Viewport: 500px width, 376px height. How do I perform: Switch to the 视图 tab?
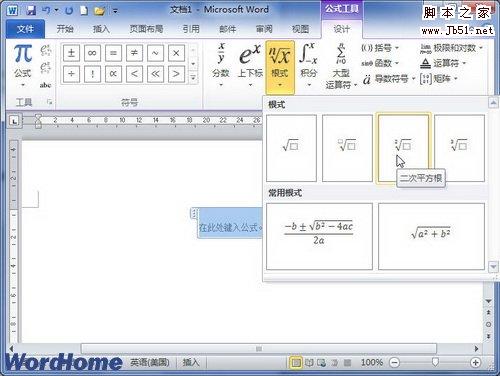point(300,29)
